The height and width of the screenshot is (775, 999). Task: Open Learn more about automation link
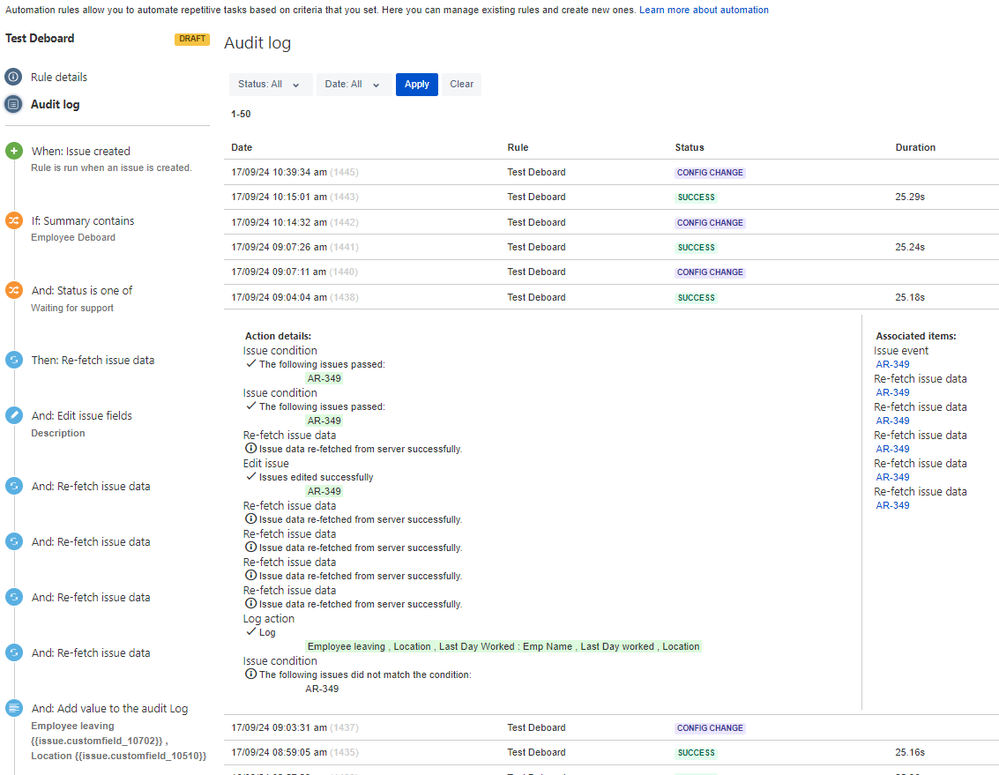(x=704, y=10)
